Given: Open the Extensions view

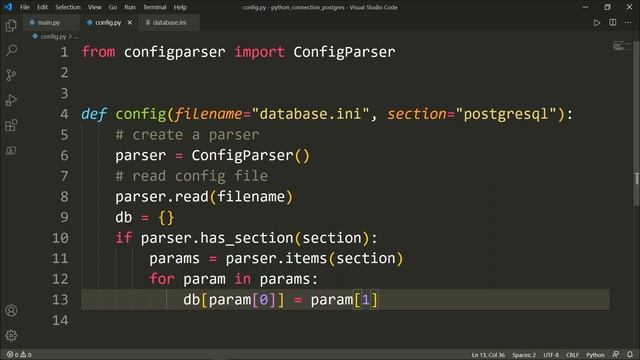Looking at the screenshot, I should [11, 125].
